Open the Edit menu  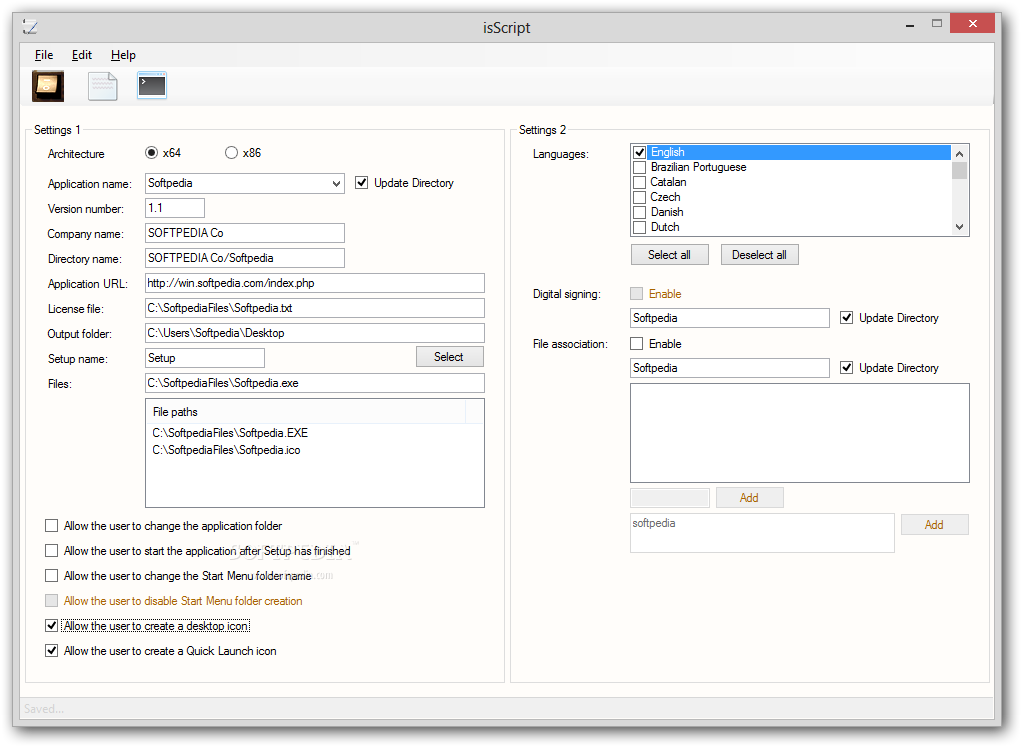(x=81, y=55)
